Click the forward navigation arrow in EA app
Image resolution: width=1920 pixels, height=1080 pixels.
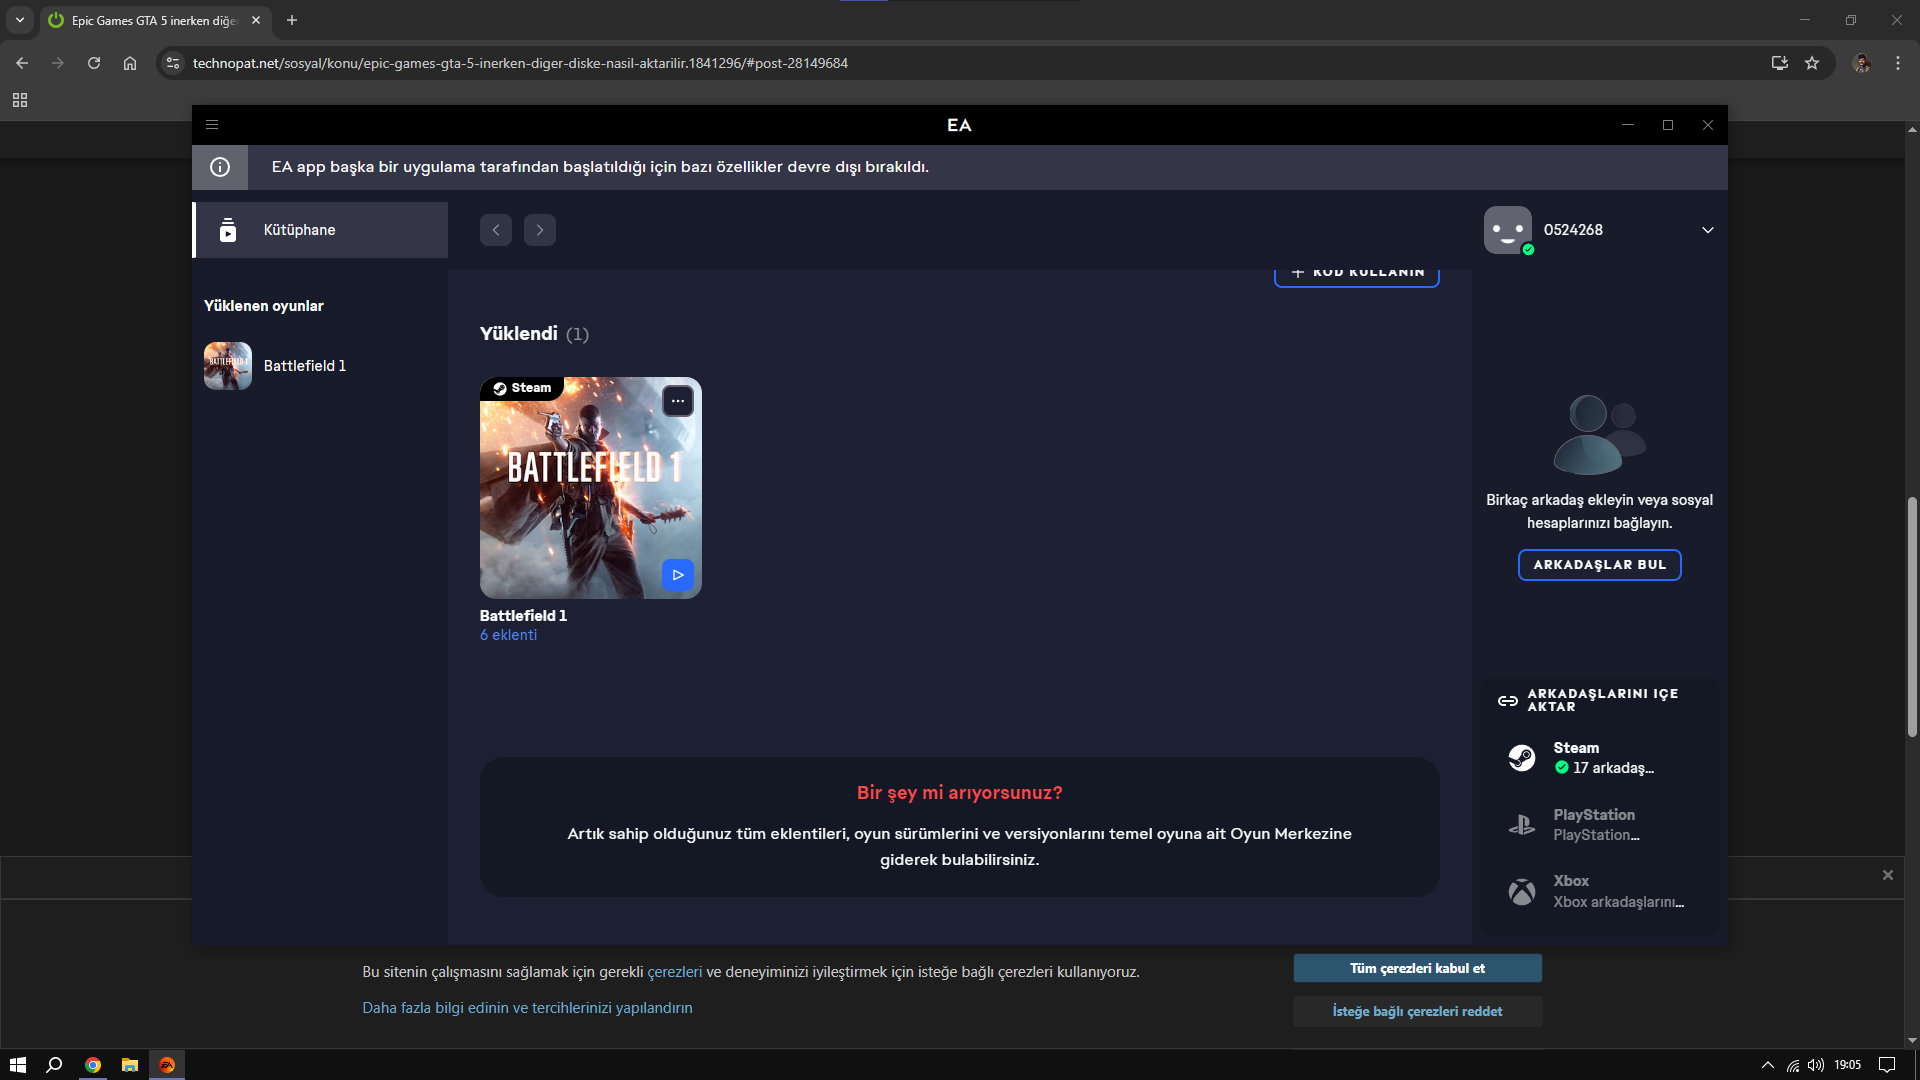point(540,230)
